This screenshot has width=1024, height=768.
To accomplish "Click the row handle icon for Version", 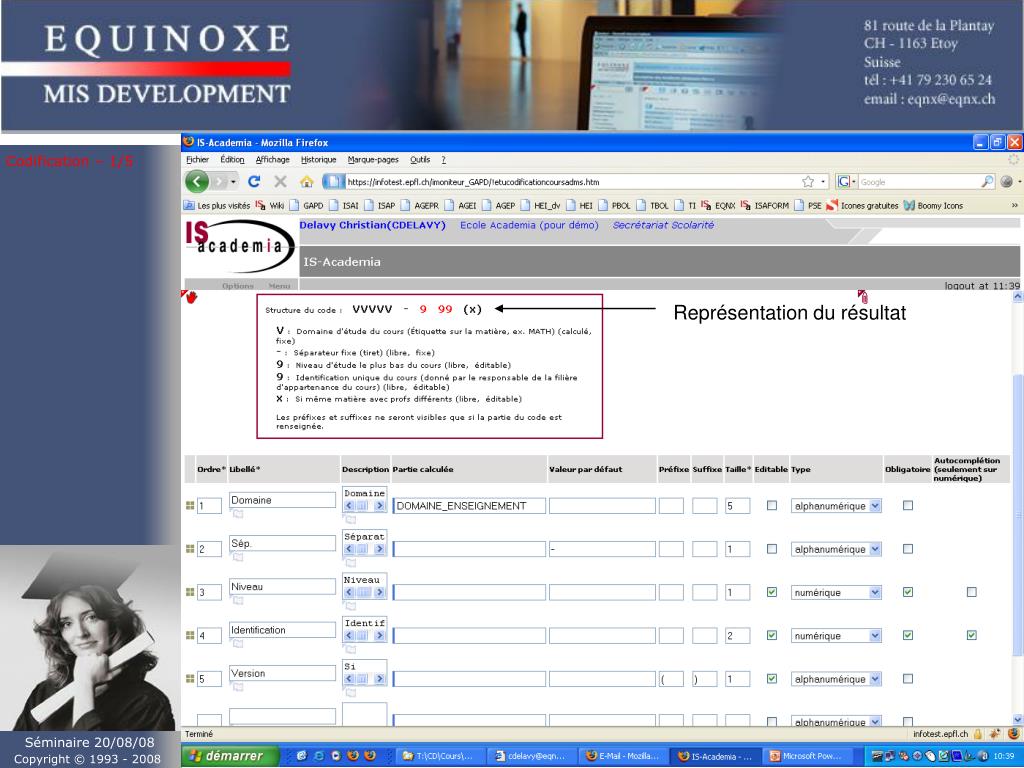I will 190,679.
